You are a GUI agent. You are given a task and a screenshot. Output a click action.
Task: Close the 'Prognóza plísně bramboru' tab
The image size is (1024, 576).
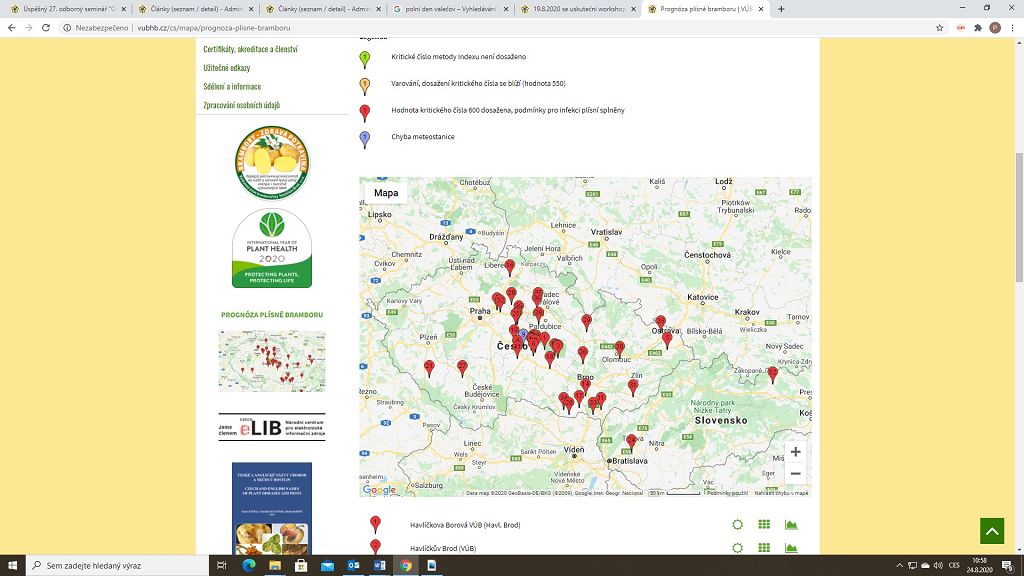click(761, 9)
